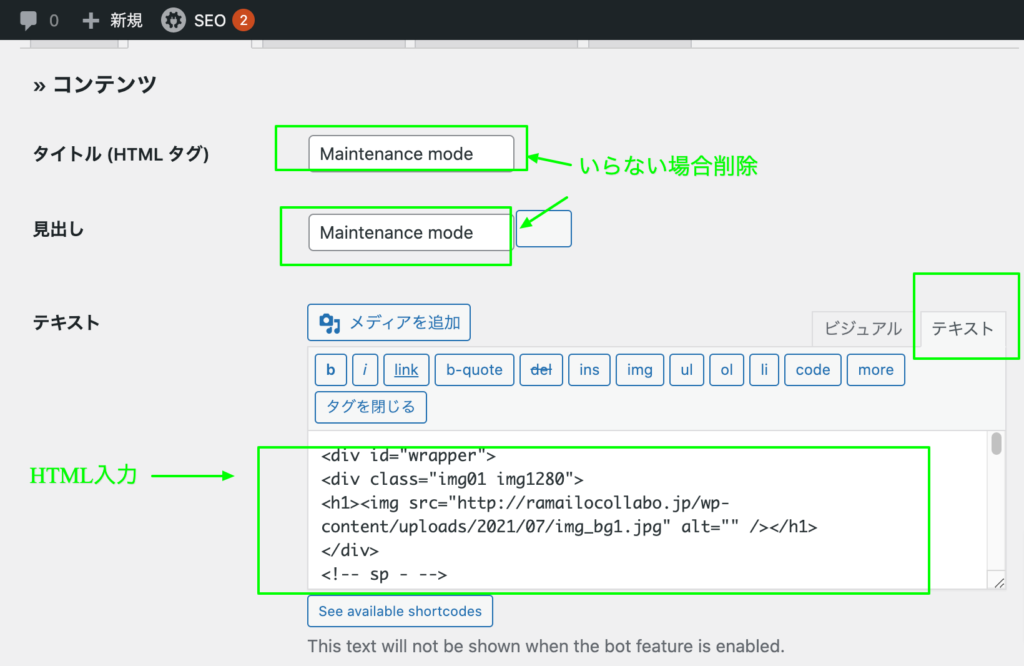Click the 'タイトル (HTML タグ)' field label

(x=121, y=154)
